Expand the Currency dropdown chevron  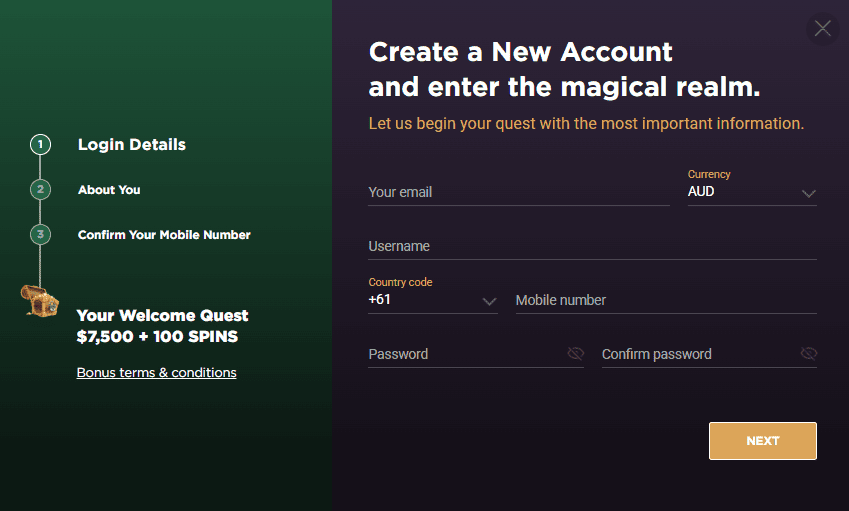pyautogui.click(x=808, y=193)
